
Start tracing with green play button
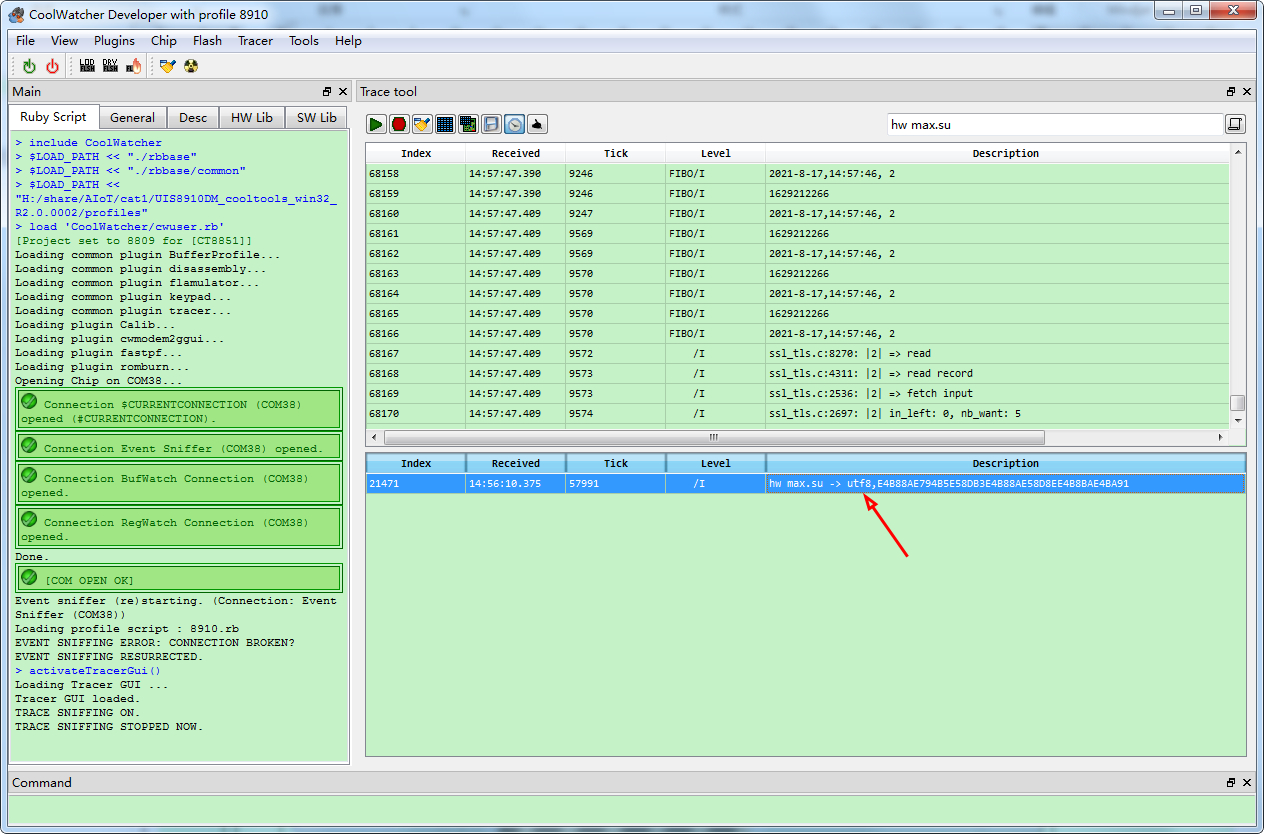tap(376, 124)
